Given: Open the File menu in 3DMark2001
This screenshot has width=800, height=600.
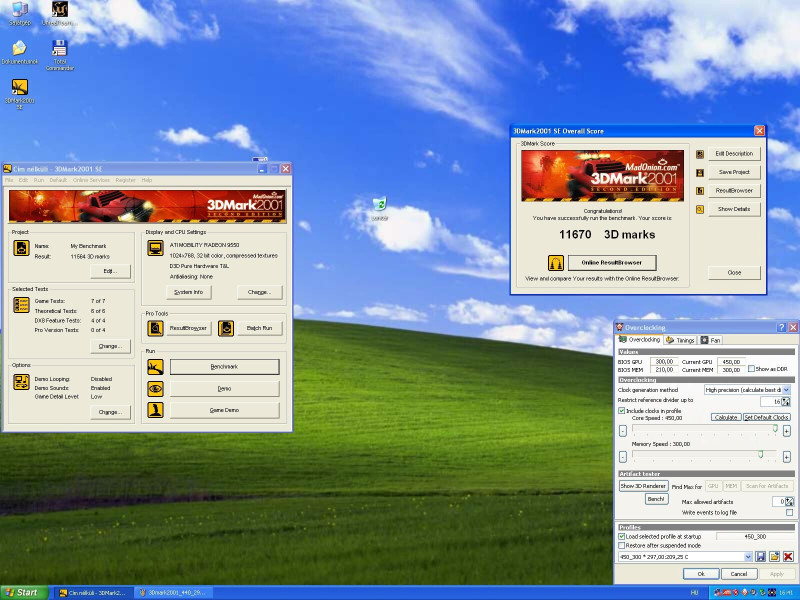Looking at the screenshot, I should (9, 180).
